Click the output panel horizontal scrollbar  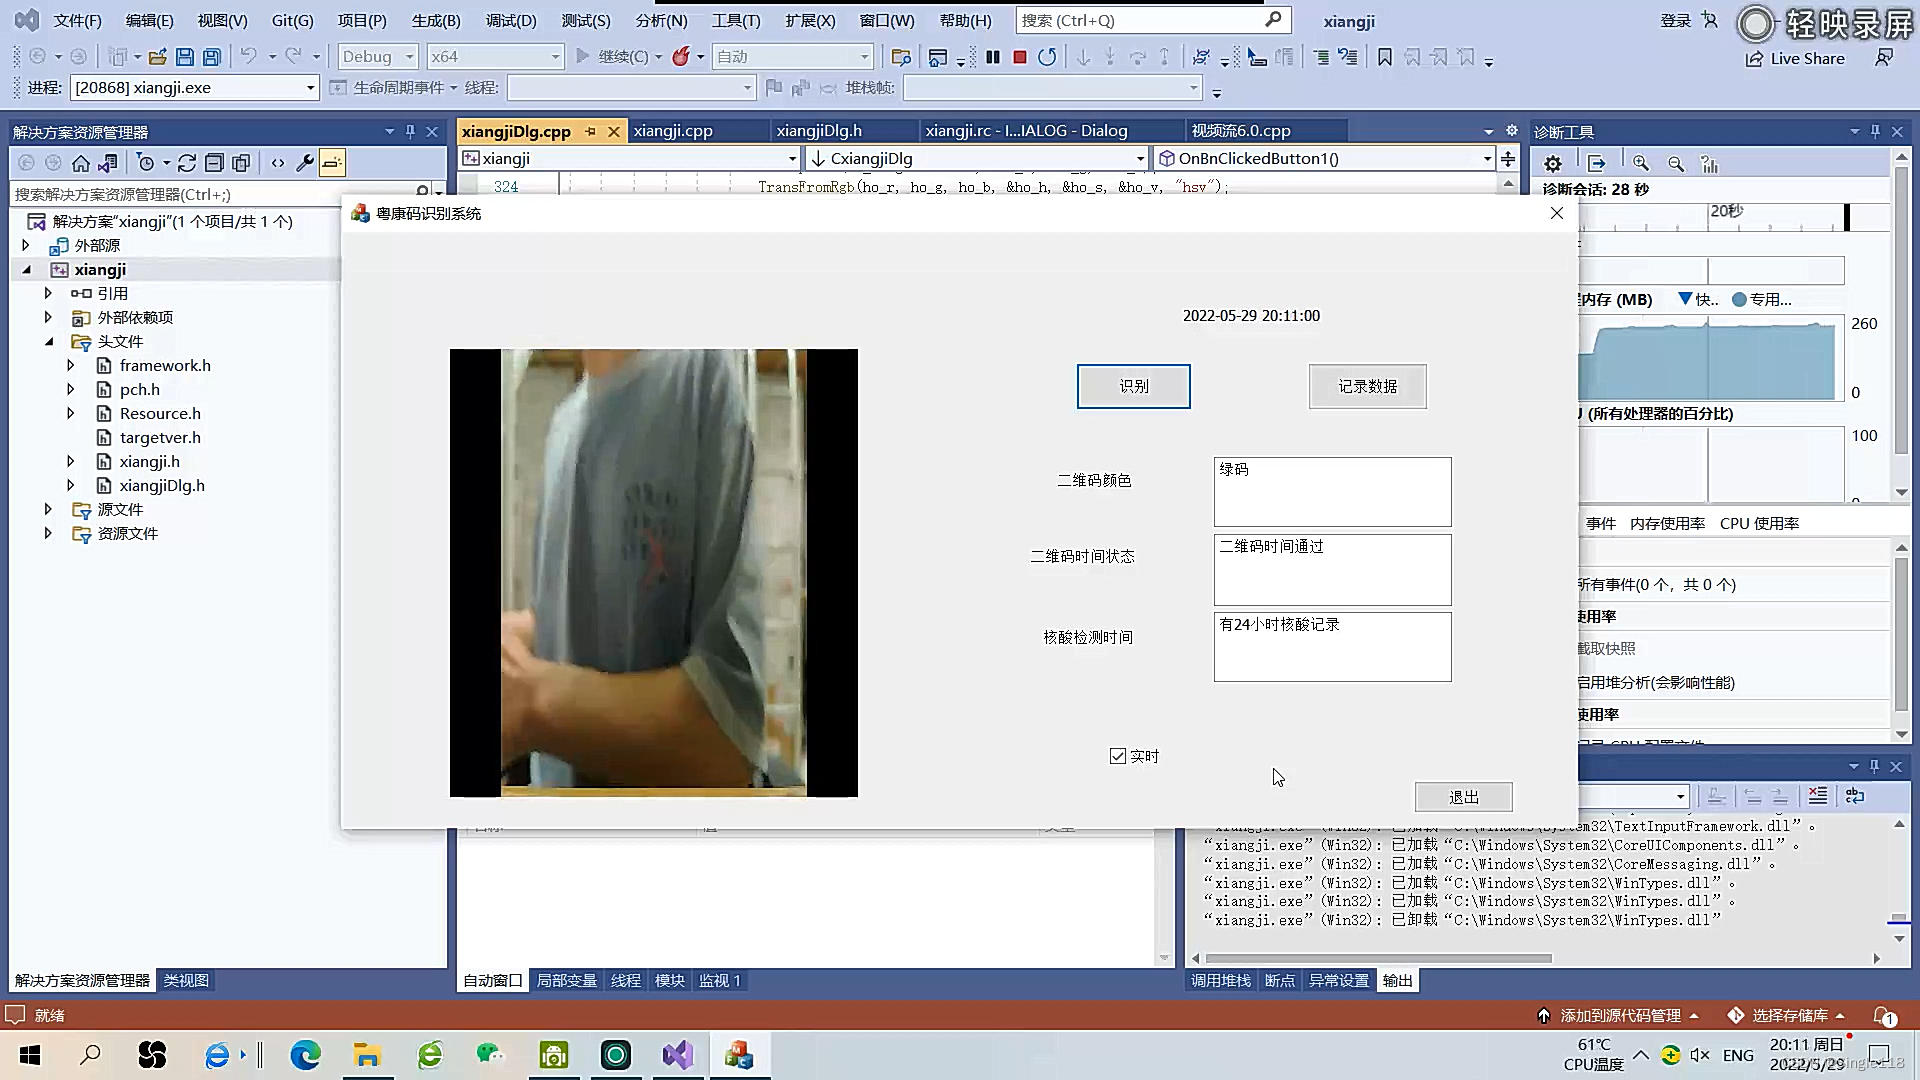click(x=1380, y=958)
